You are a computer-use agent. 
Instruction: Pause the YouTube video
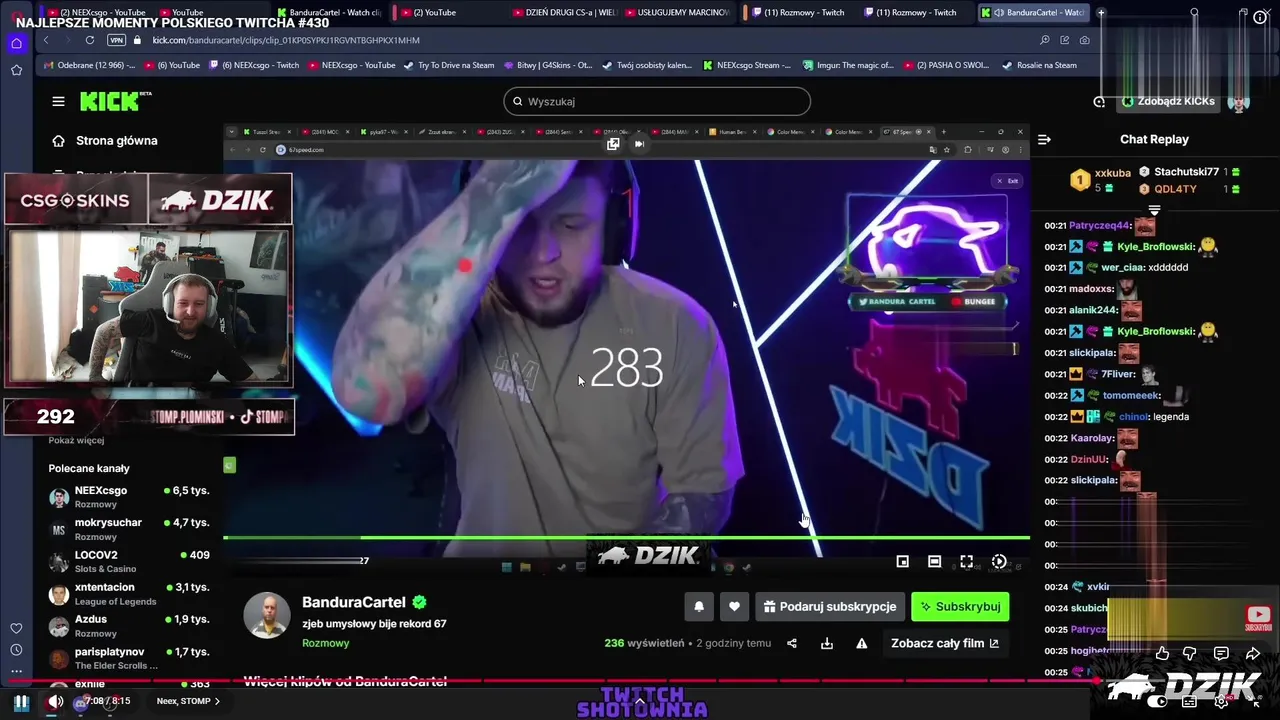click(x=20, y=702)
